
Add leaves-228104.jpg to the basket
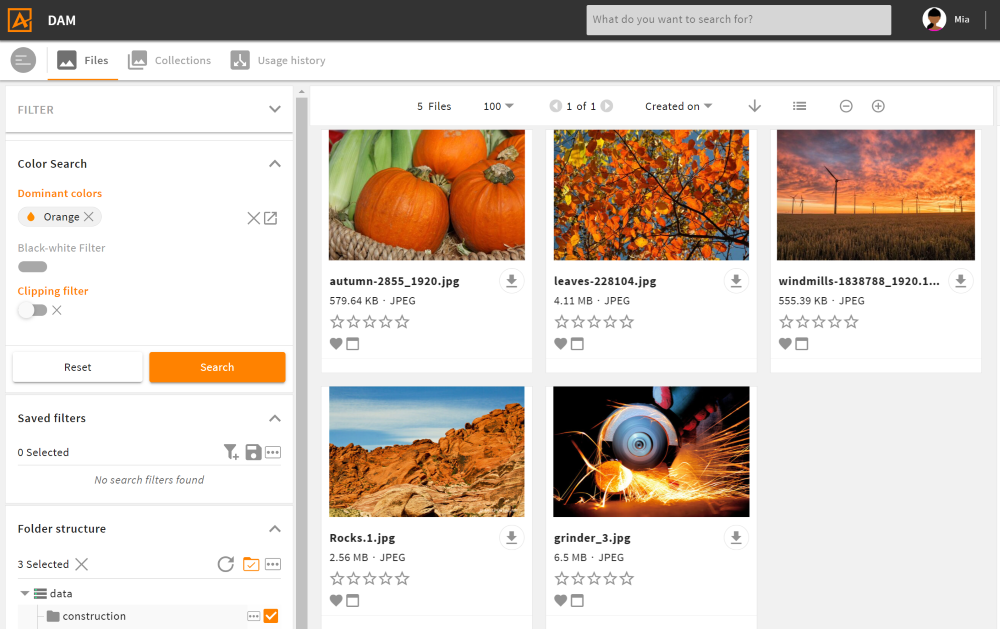[x=577, y=344]
